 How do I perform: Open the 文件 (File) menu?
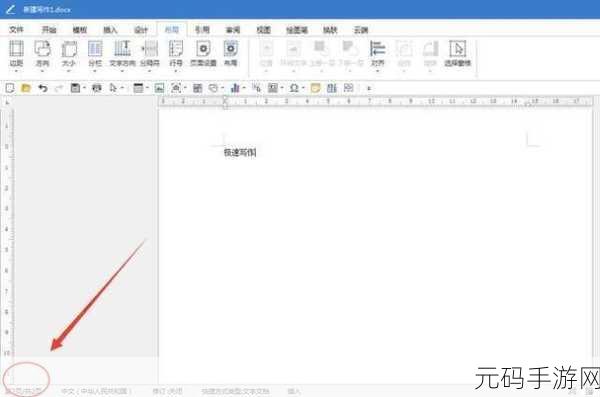pos(16,29)
